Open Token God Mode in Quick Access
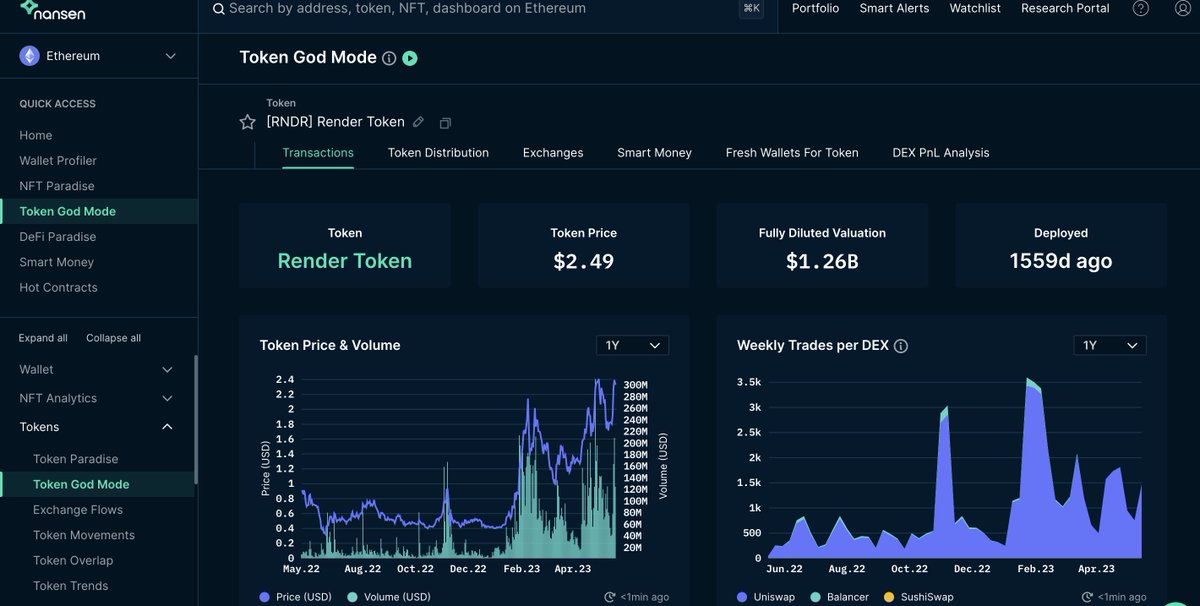 click(68, 211)
